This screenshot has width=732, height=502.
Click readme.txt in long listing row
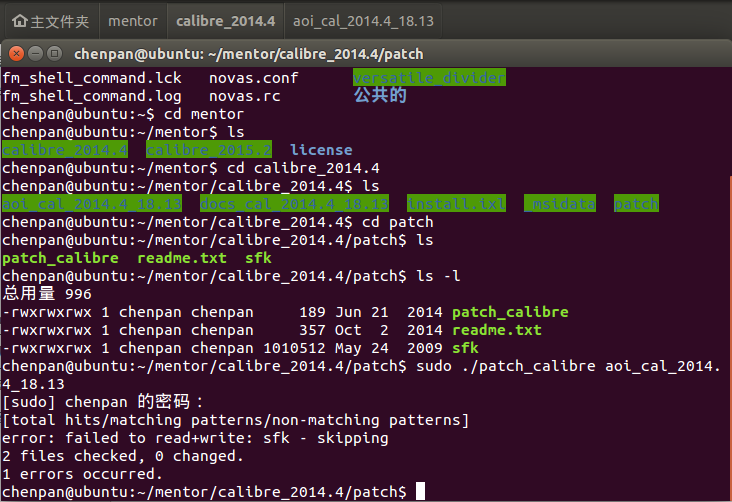point(497,330)
